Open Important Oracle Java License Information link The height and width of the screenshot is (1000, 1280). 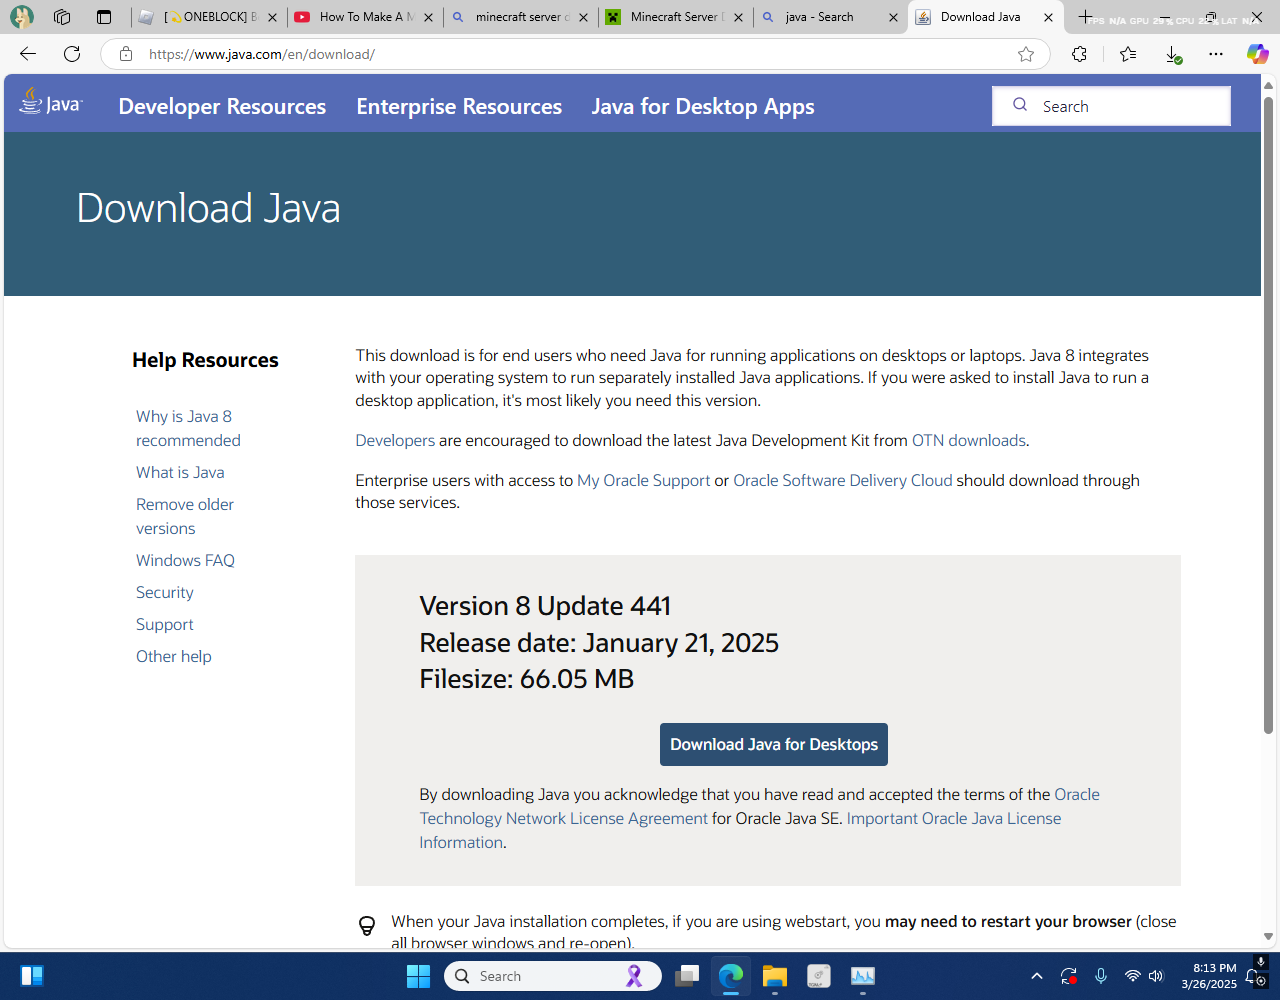point(954,818)
